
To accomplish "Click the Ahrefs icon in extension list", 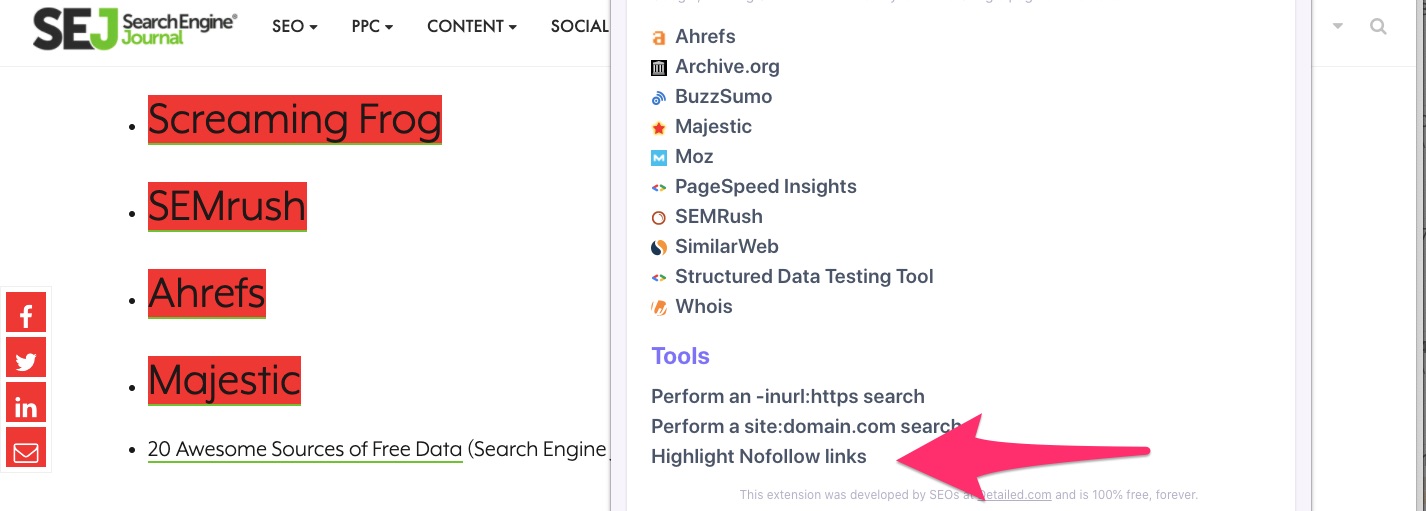I will (x=659, y=38).
